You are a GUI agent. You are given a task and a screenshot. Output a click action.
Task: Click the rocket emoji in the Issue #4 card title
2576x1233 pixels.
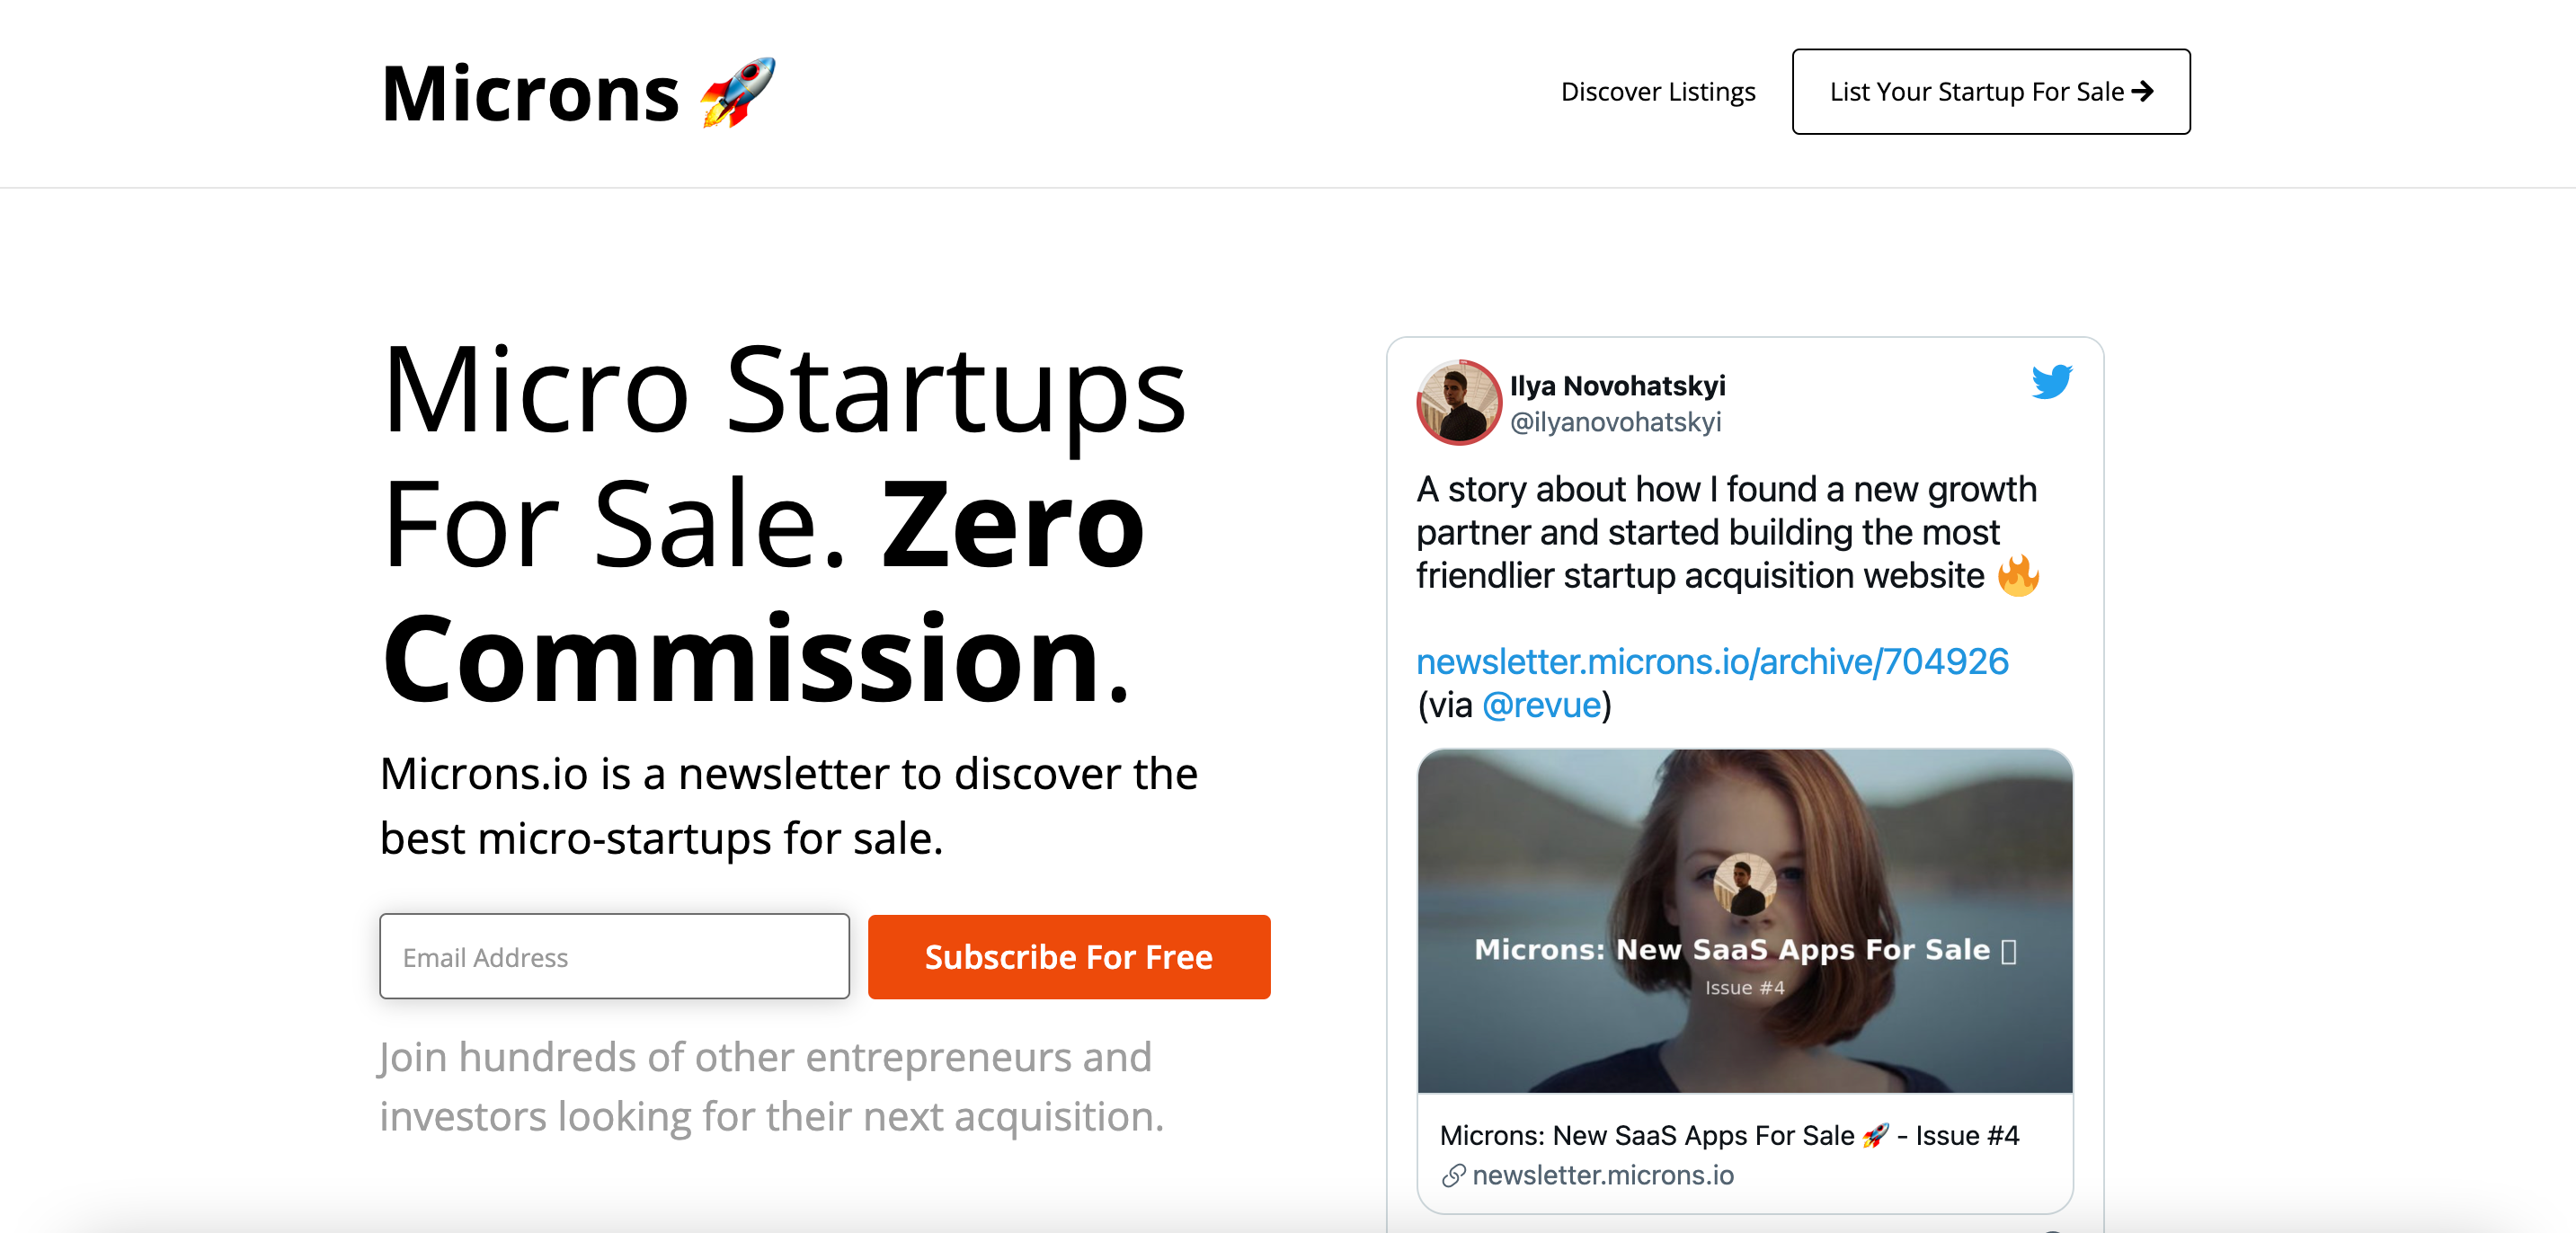pyautogui.click(x=1875, y=1135)
